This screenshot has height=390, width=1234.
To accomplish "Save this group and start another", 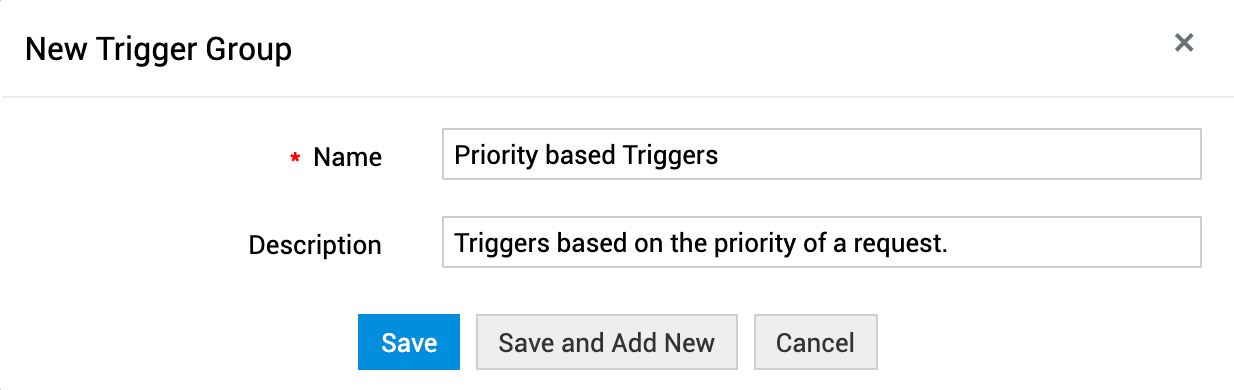I will point(606,343).
